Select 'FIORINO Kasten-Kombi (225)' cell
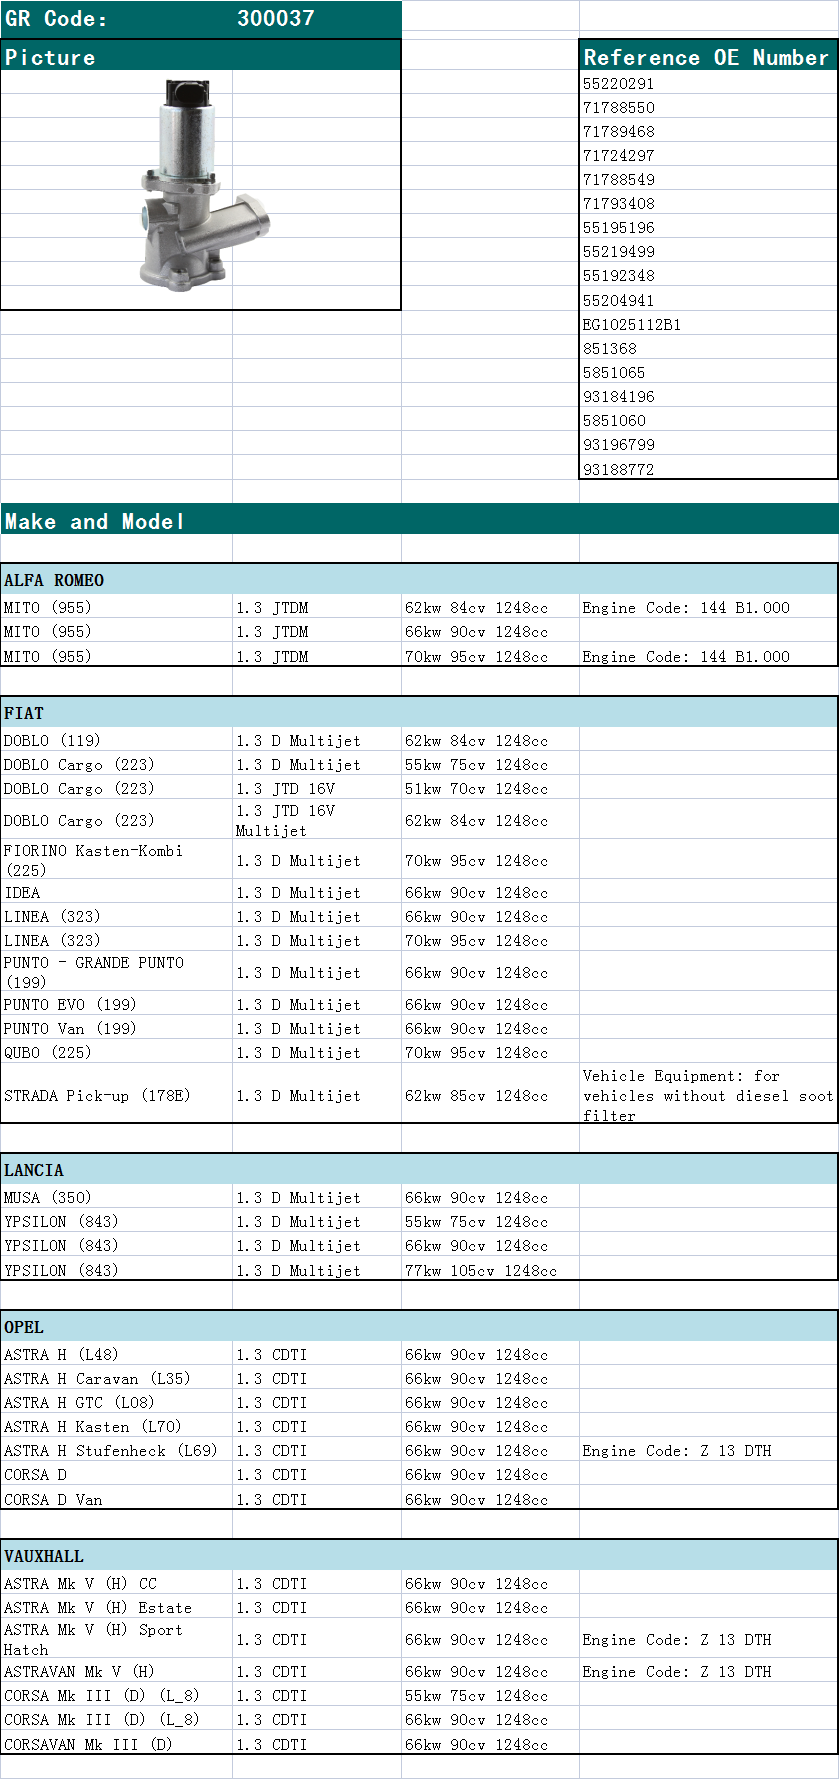The height and width of the screenshot is (1779, 839). [x=116, y=860]
